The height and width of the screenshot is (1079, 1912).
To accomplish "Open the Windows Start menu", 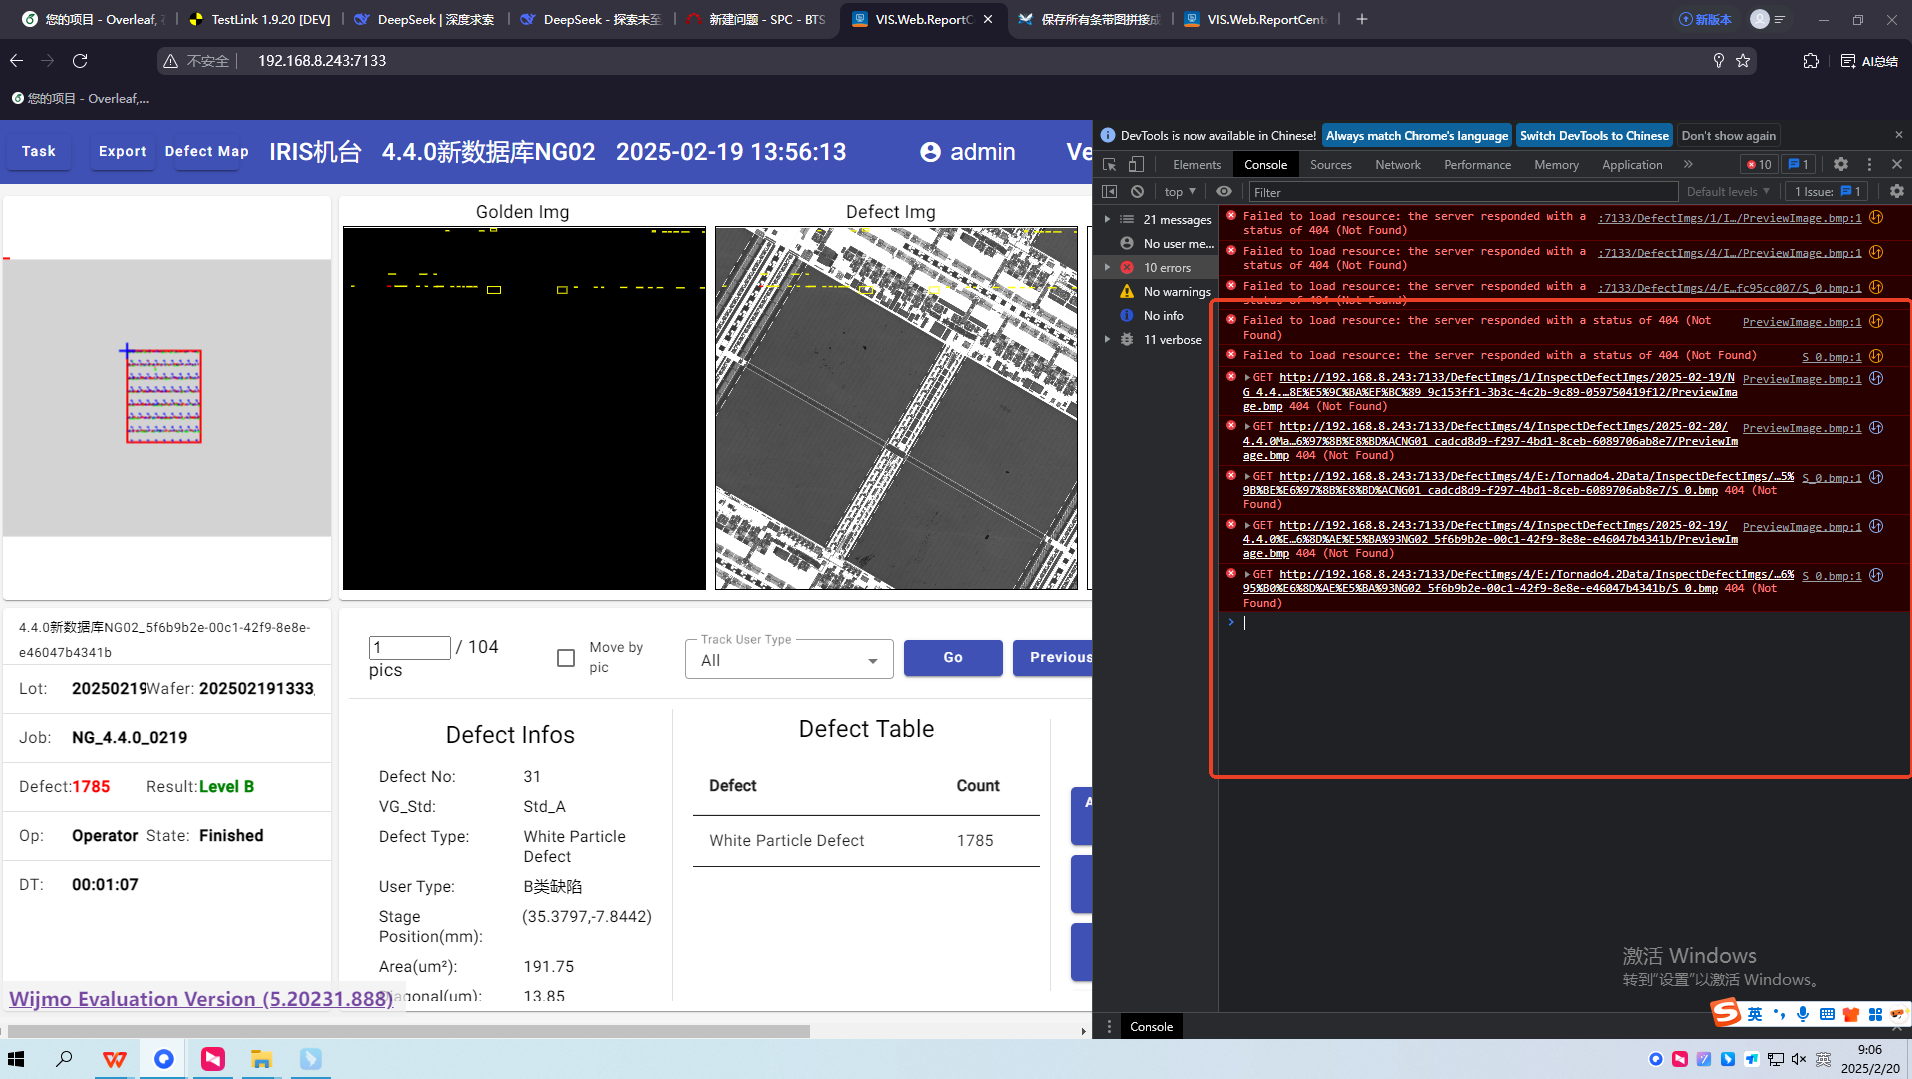I will 16,1059.
